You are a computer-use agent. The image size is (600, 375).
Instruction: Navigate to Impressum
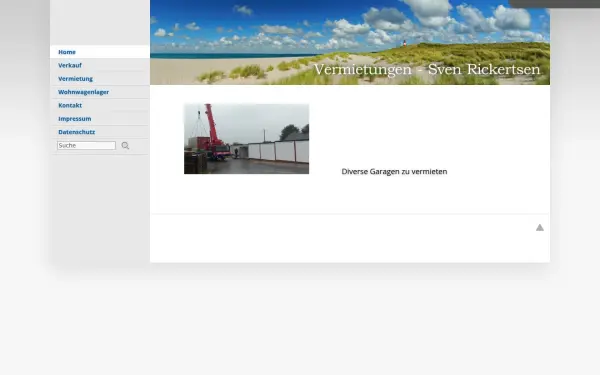[99, 119]
